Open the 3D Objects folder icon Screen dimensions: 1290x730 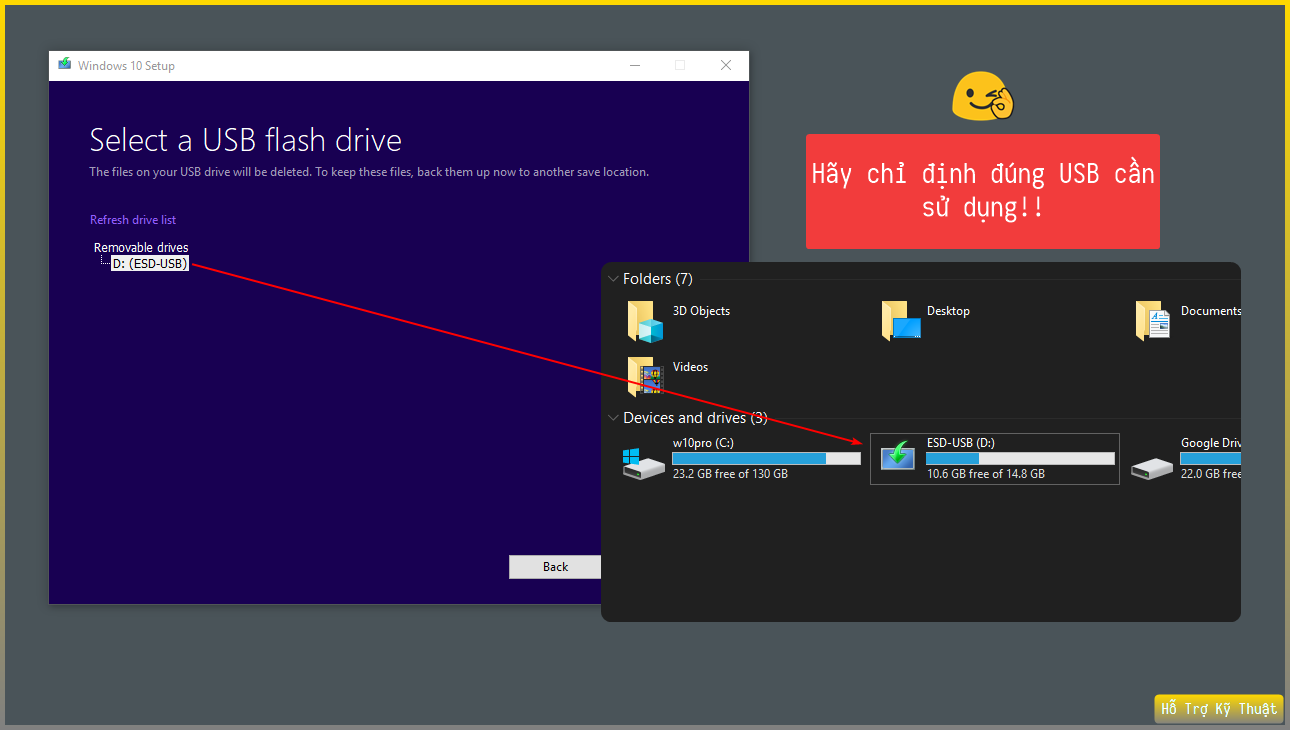pyautogui.click(x=646, y=322)
